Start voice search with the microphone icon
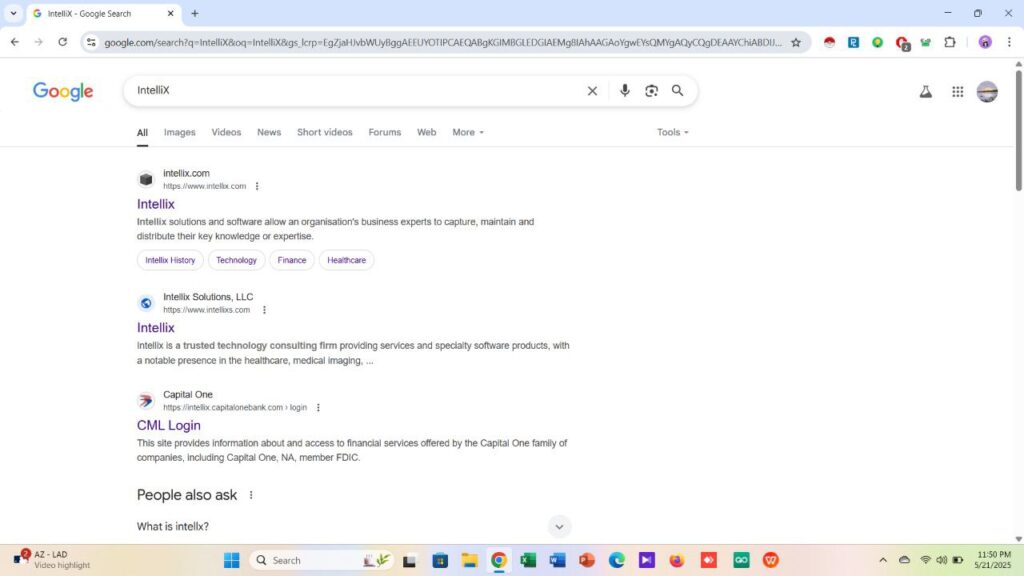Screen dimensions: 1024x576 [624, 91]
